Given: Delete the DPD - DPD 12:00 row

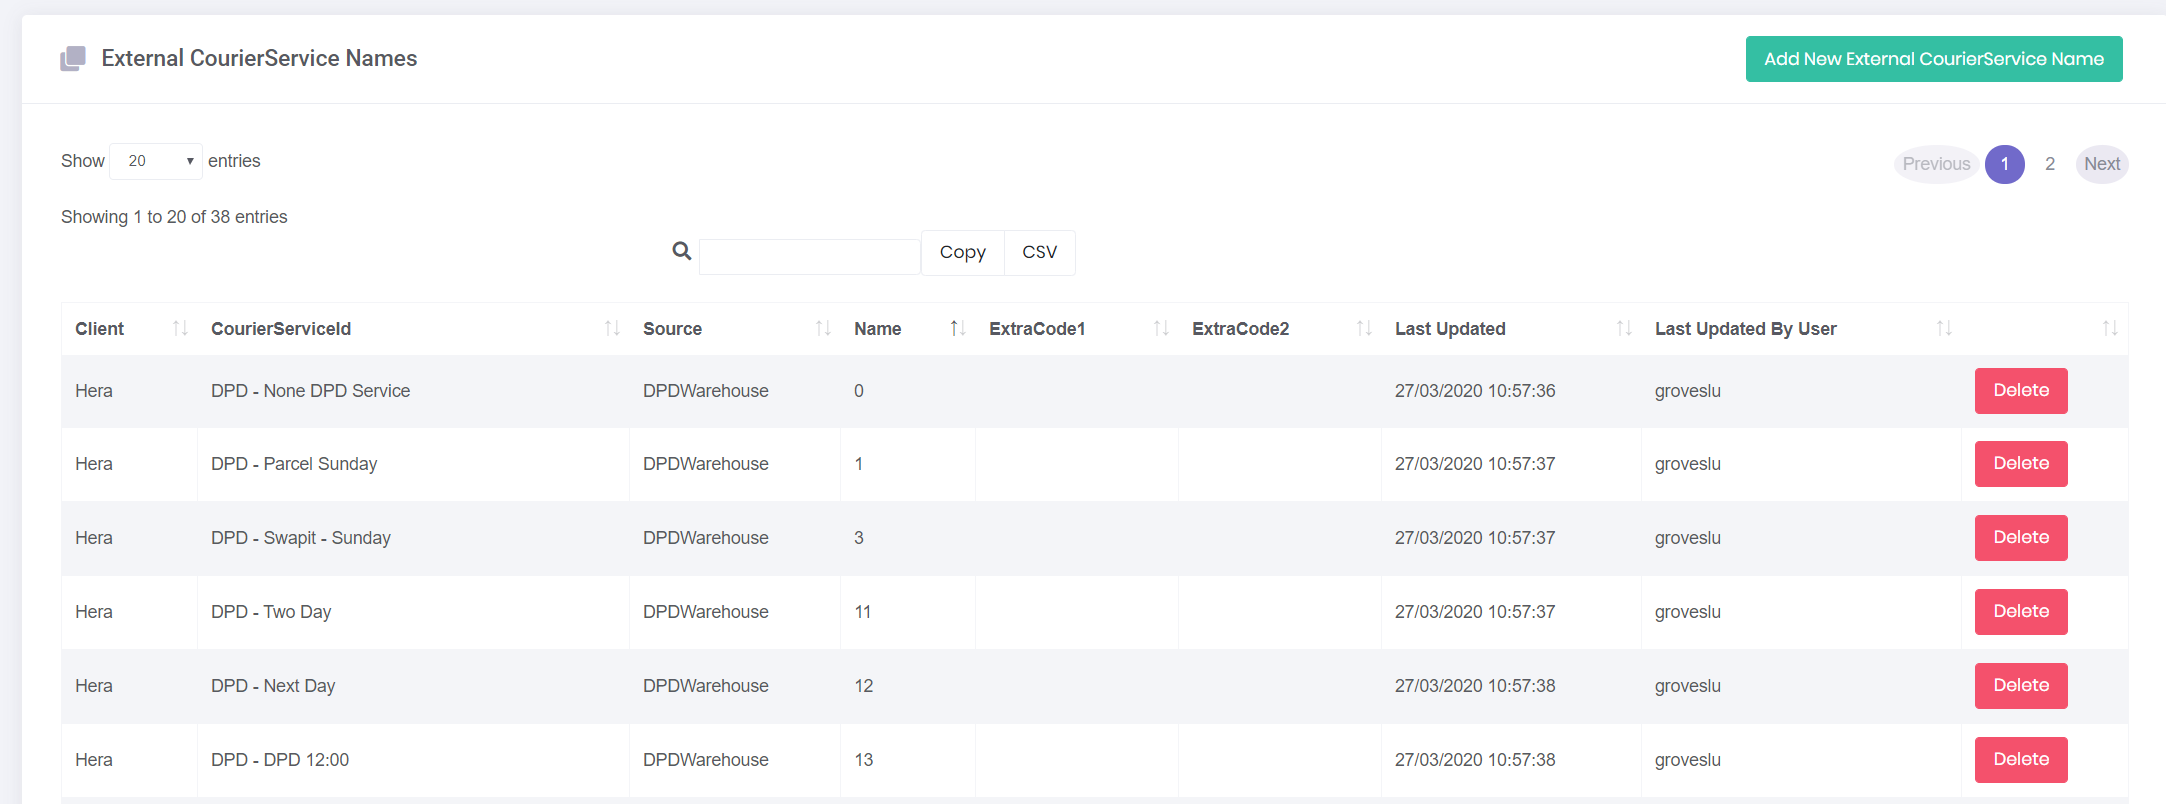Looking at the screenshot, I should pyautogui.click(x=2021, y=760).
